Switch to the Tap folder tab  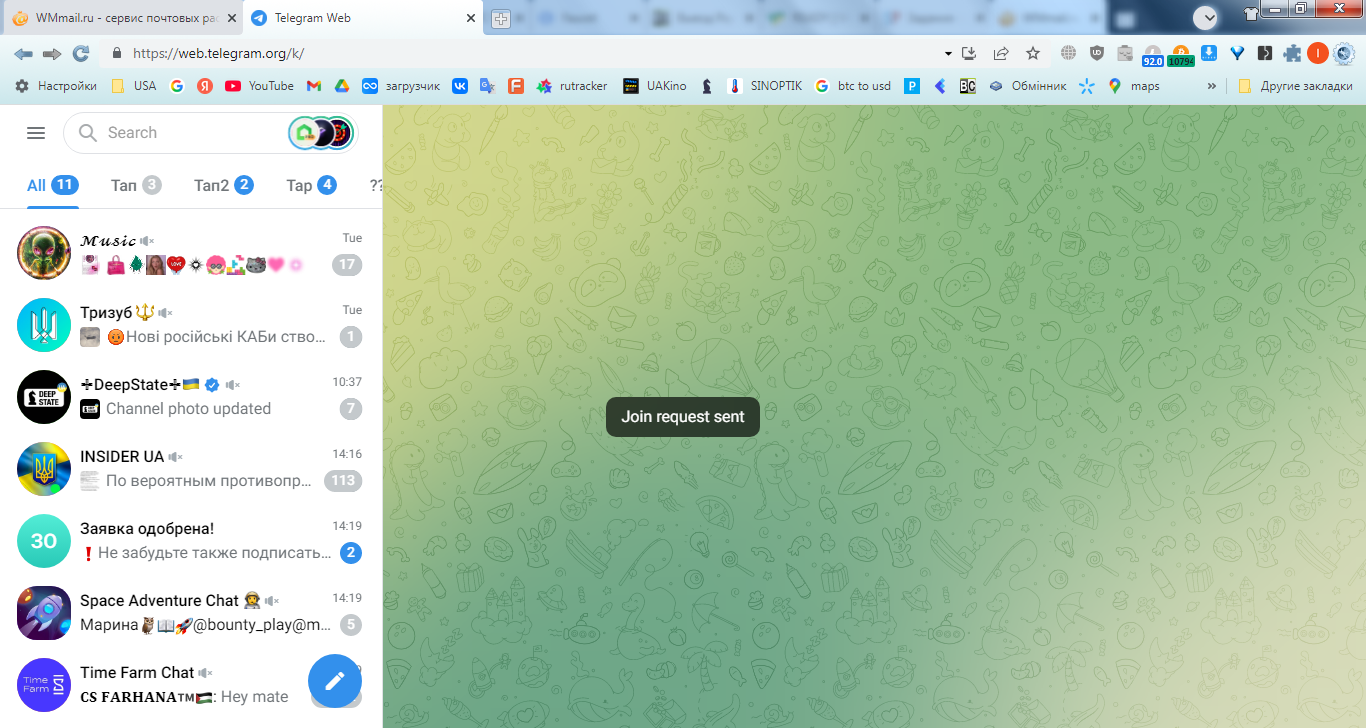(x=311, y=185)
